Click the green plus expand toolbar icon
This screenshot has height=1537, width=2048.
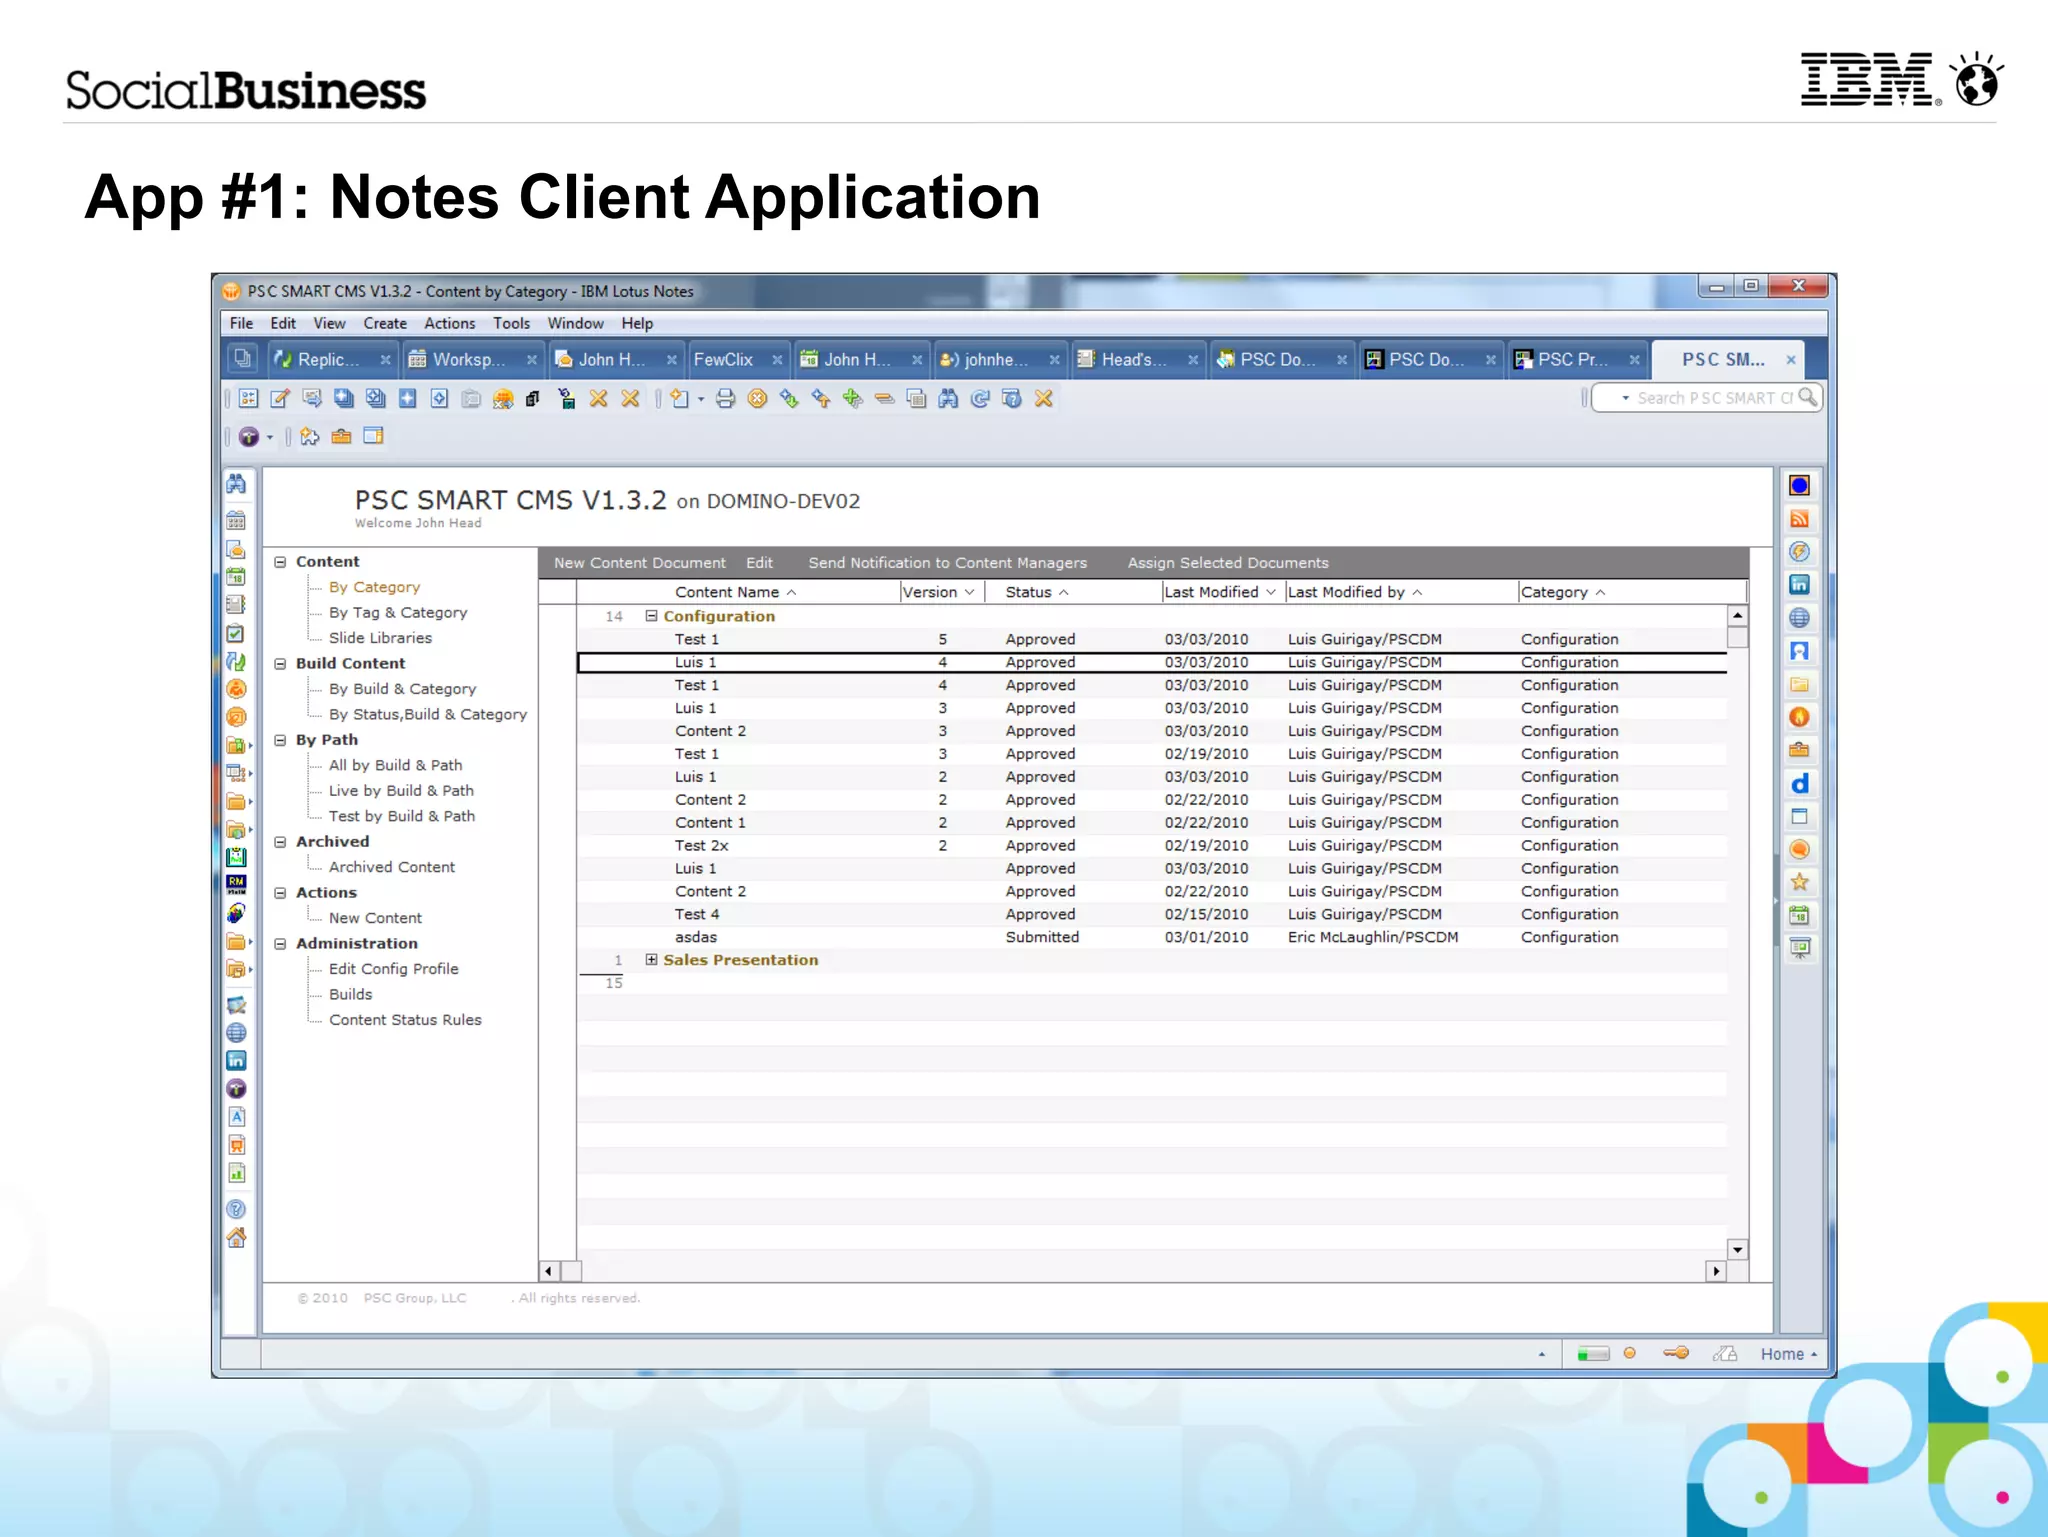click(852, 399)
